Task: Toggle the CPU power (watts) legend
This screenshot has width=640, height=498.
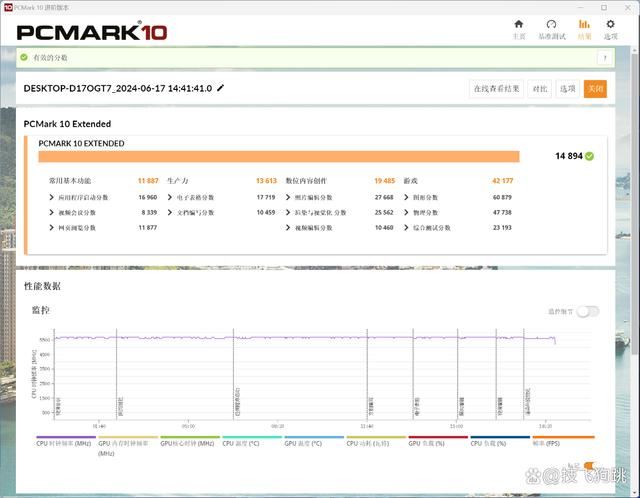Action: tap(376, 442)
